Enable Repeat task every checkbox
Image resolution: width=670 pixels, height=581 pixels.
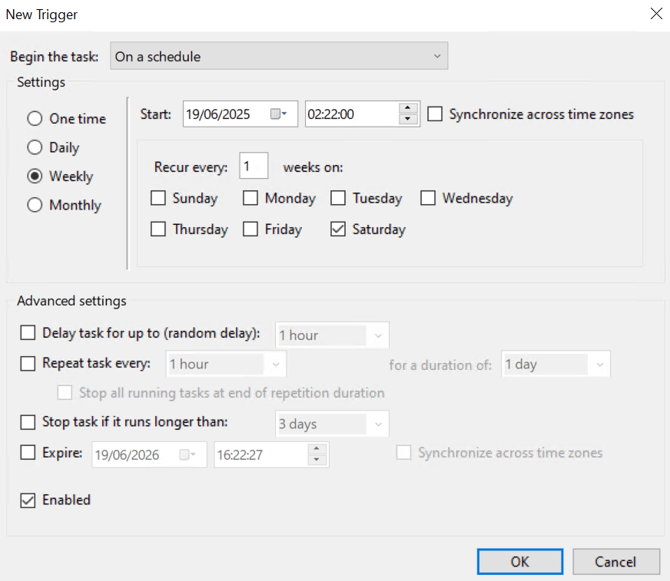click(28, 364)
